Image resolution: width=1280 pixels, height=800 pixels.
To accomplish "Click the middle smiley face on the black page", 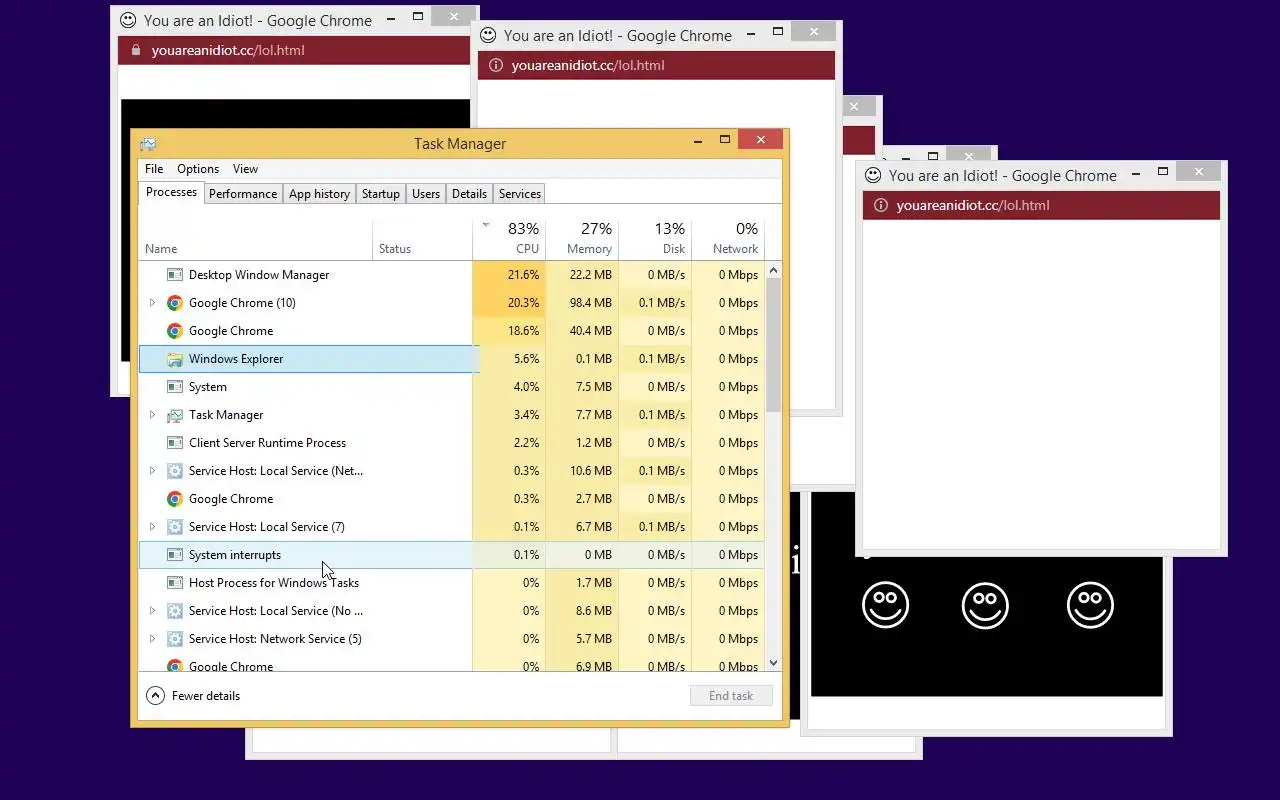I will coord(985,606).
